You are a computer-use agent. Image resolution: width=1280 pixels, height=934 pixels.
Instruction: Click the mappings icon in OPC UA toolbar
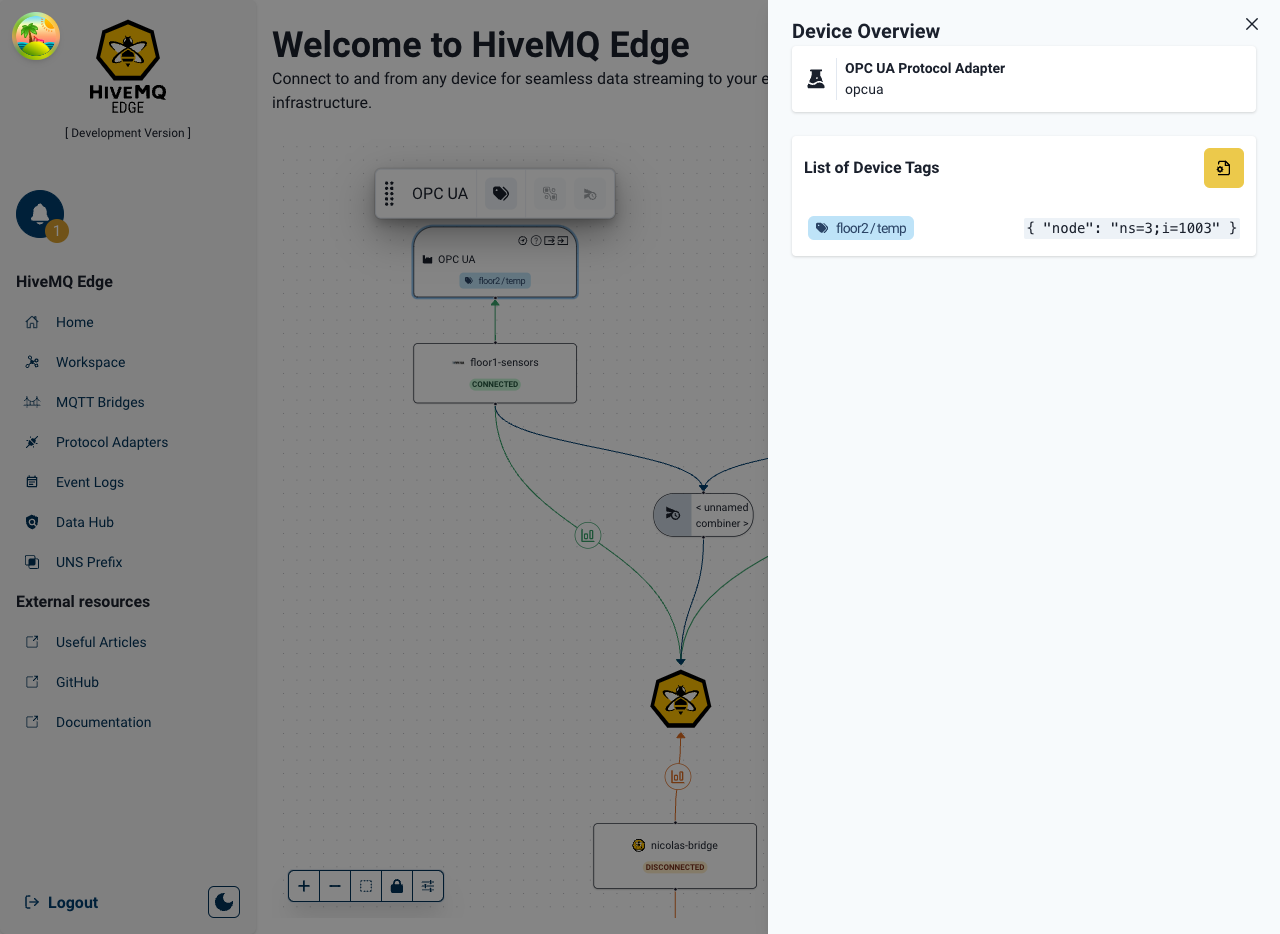click(x=549, y=194)
